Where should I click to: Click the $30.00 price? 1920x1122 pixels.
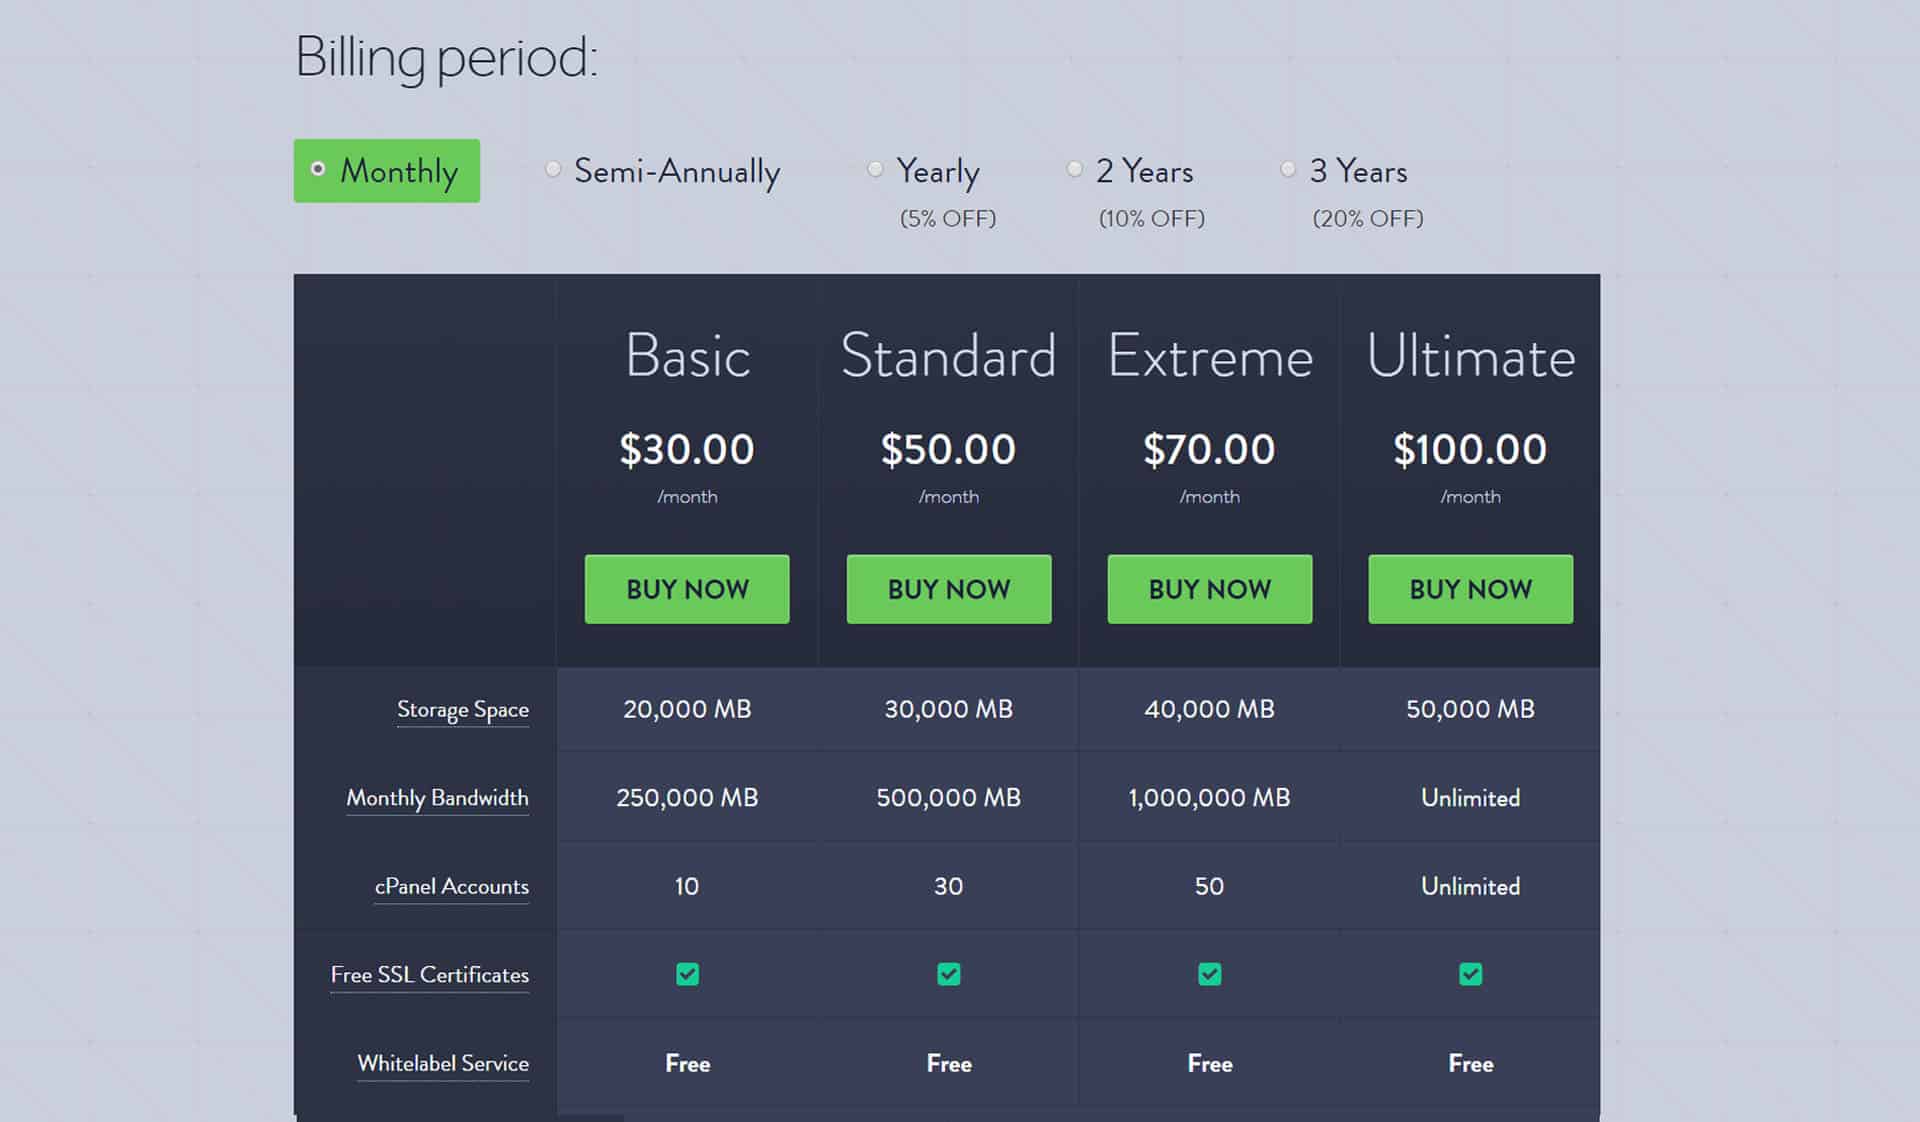(x=687, y=449)
